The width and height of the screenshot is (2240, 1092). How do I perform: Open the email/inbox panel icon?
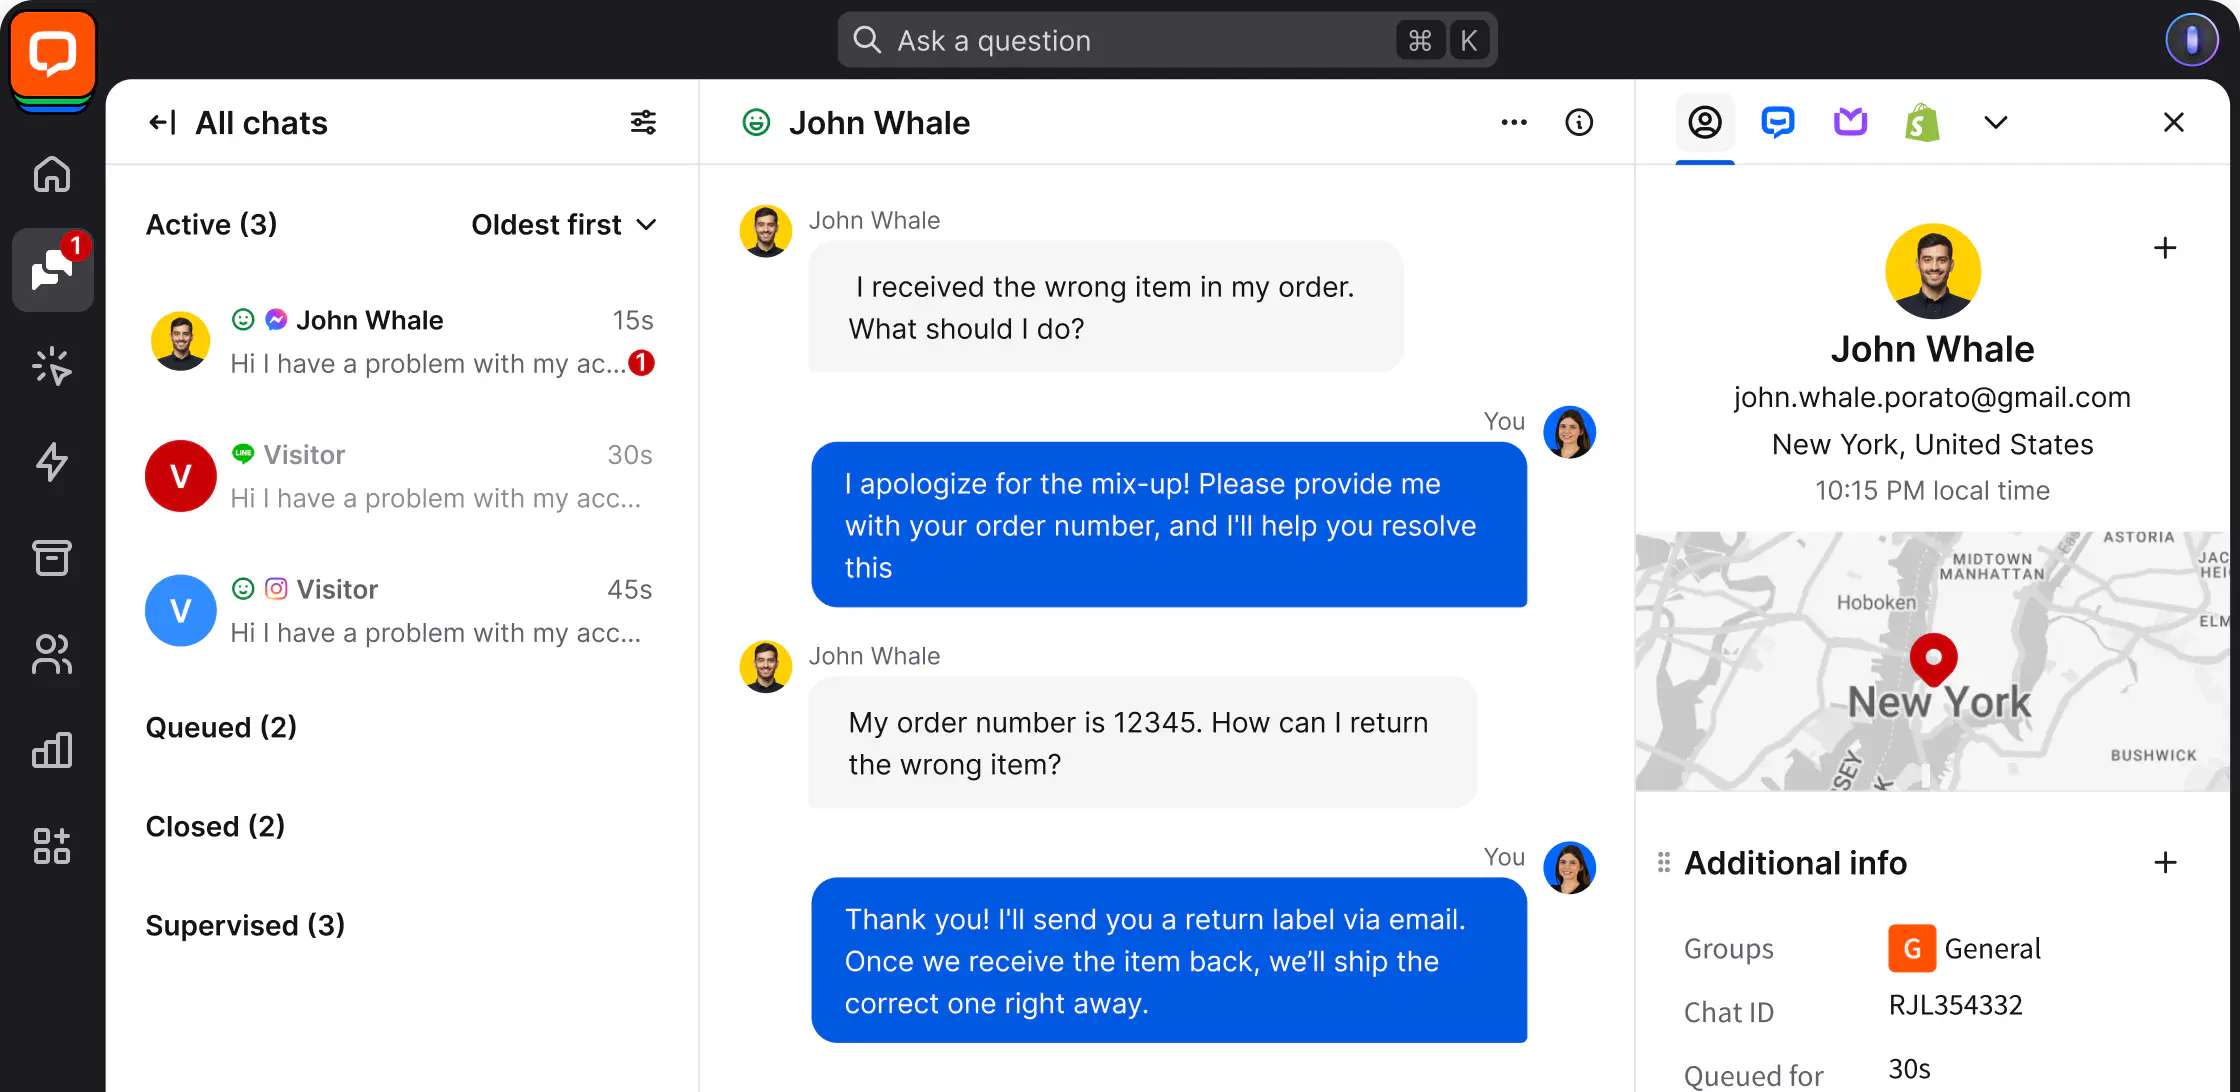pos(1850,121)
